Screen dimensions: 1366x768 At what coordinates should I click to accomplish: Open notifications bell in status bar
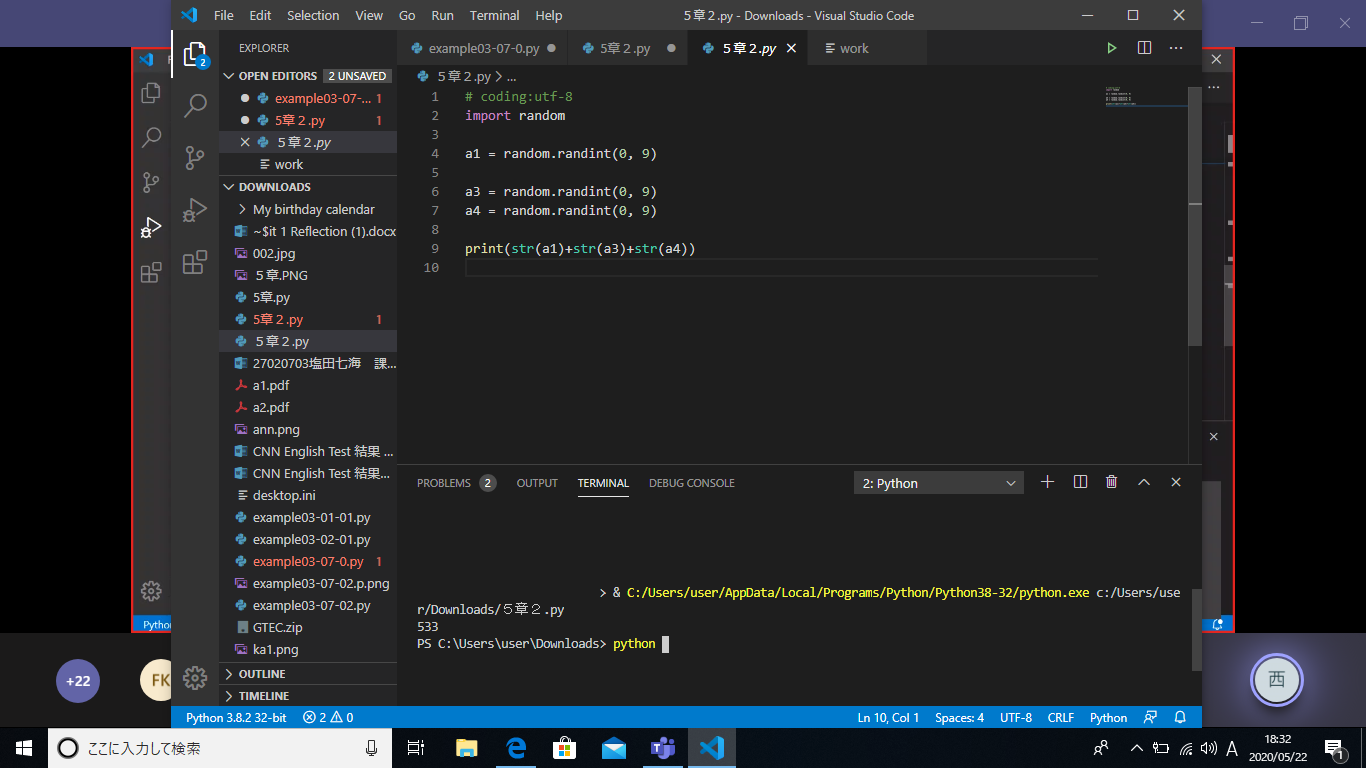click(1180, 717)
